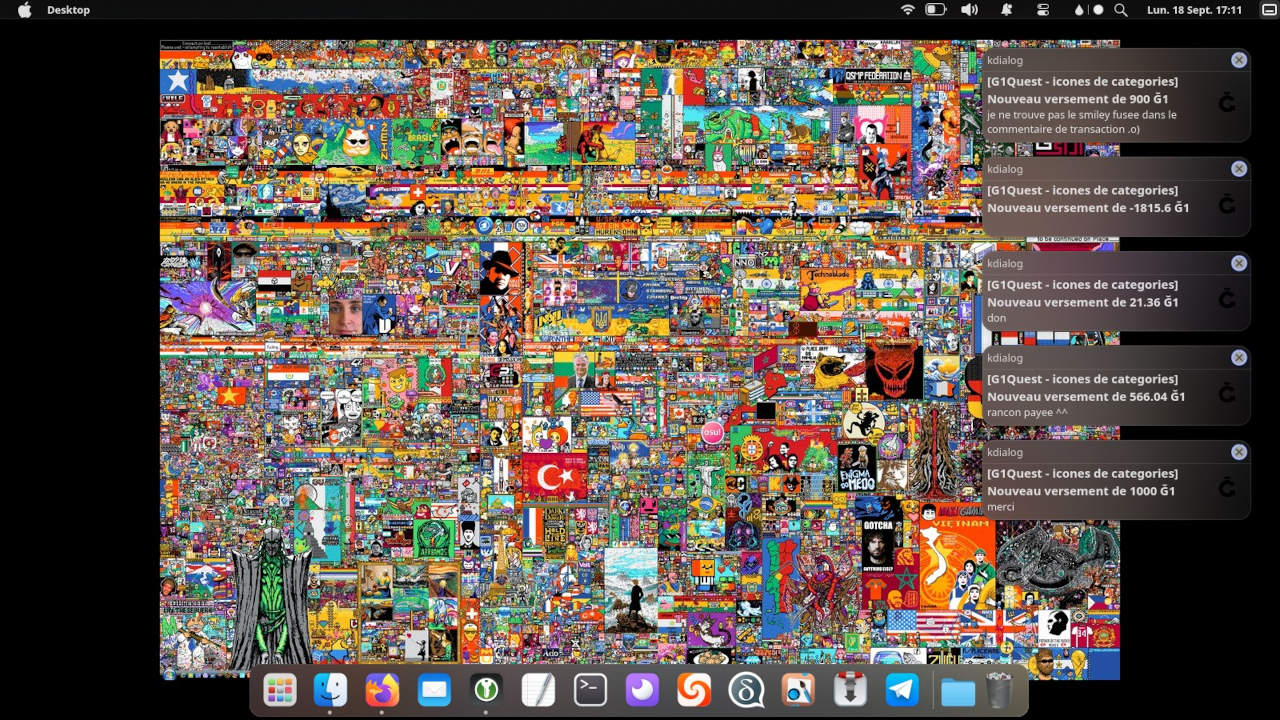Click 'Nouveau versement de 1000 Ğ1' text

click(x=1081, y=491)
